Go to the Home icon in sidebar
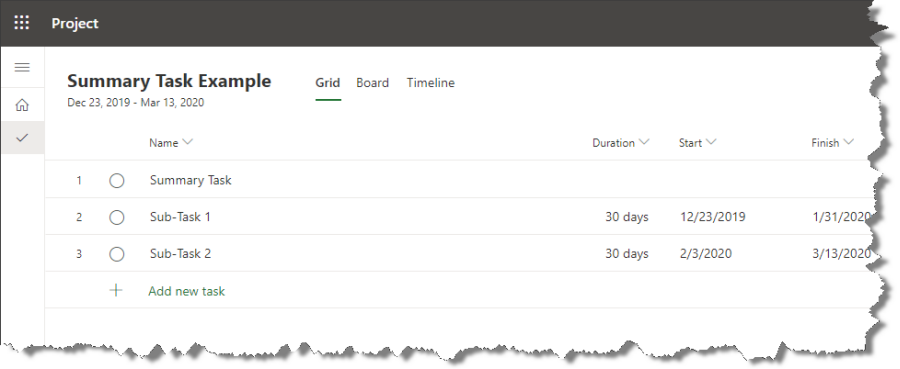The width and height of the screenshot is (900, 369). (22, 105)
